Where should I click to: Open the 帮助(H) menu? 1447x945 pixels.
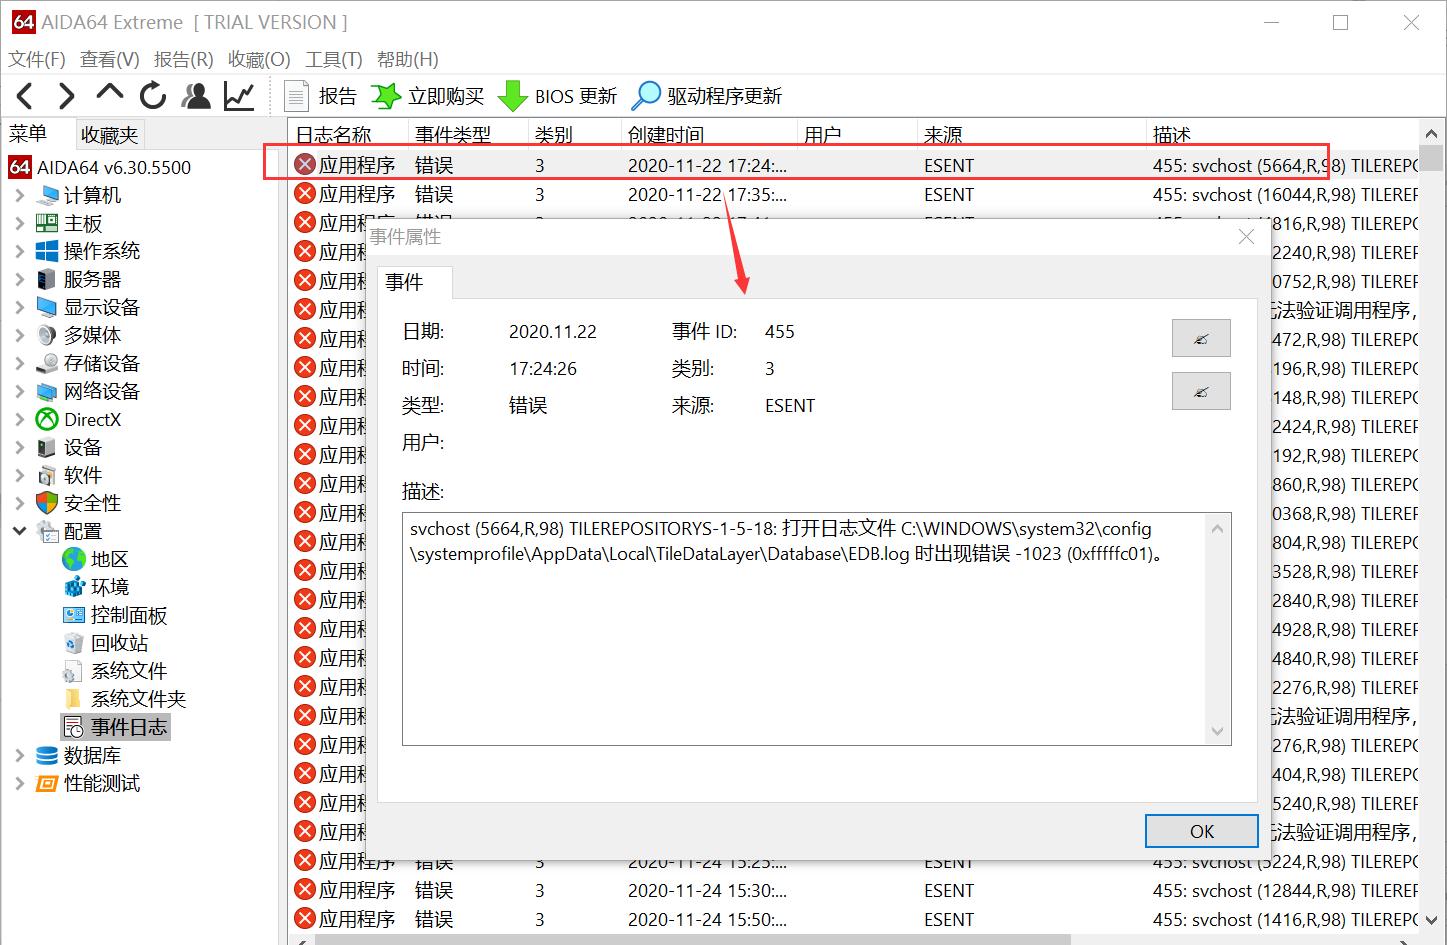408,59
